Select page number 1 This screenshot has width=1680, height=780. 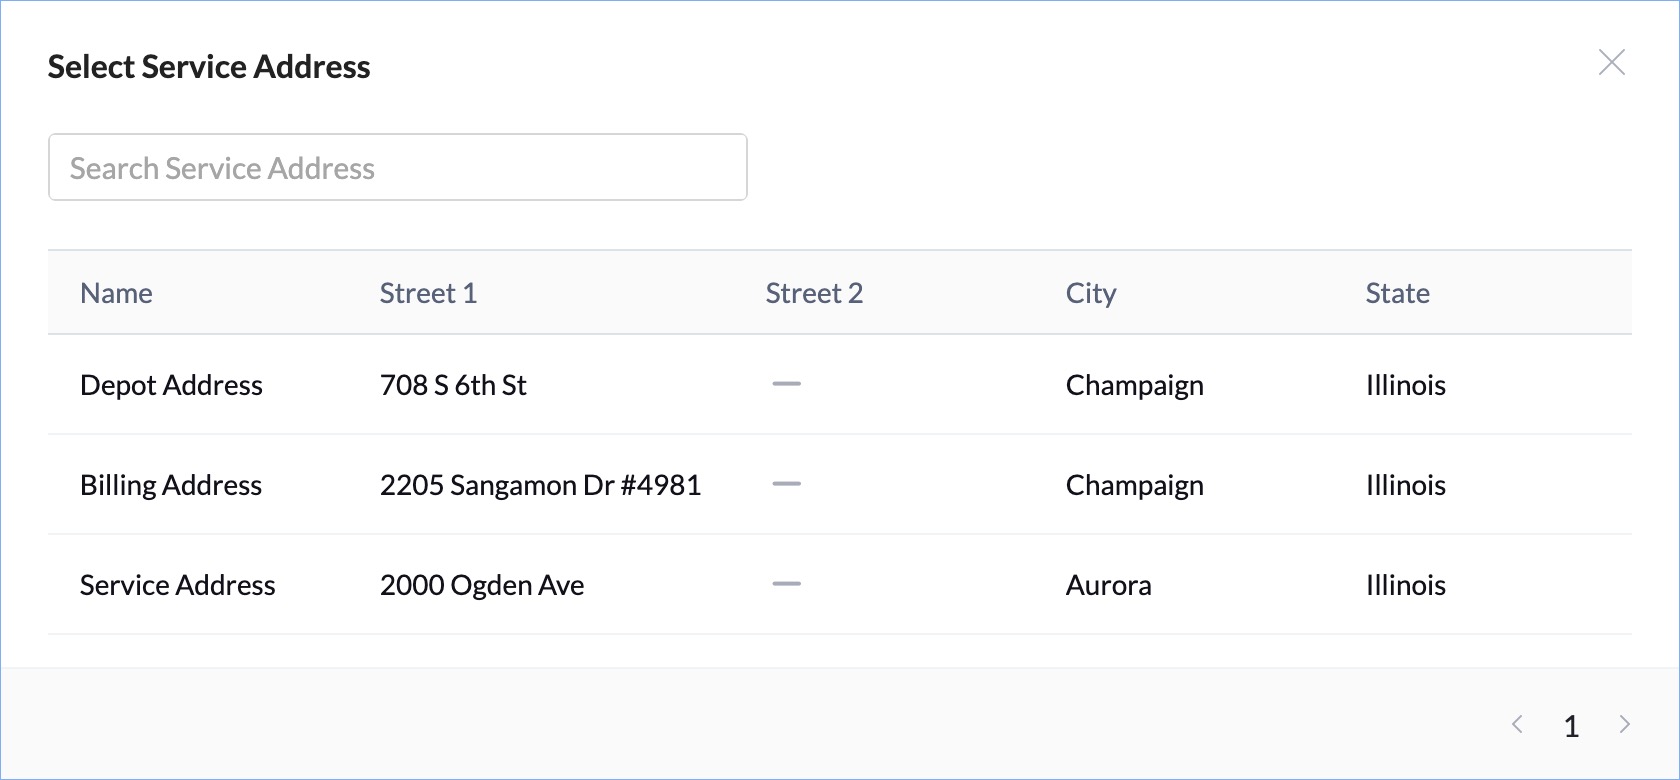tap(1571, 726)
